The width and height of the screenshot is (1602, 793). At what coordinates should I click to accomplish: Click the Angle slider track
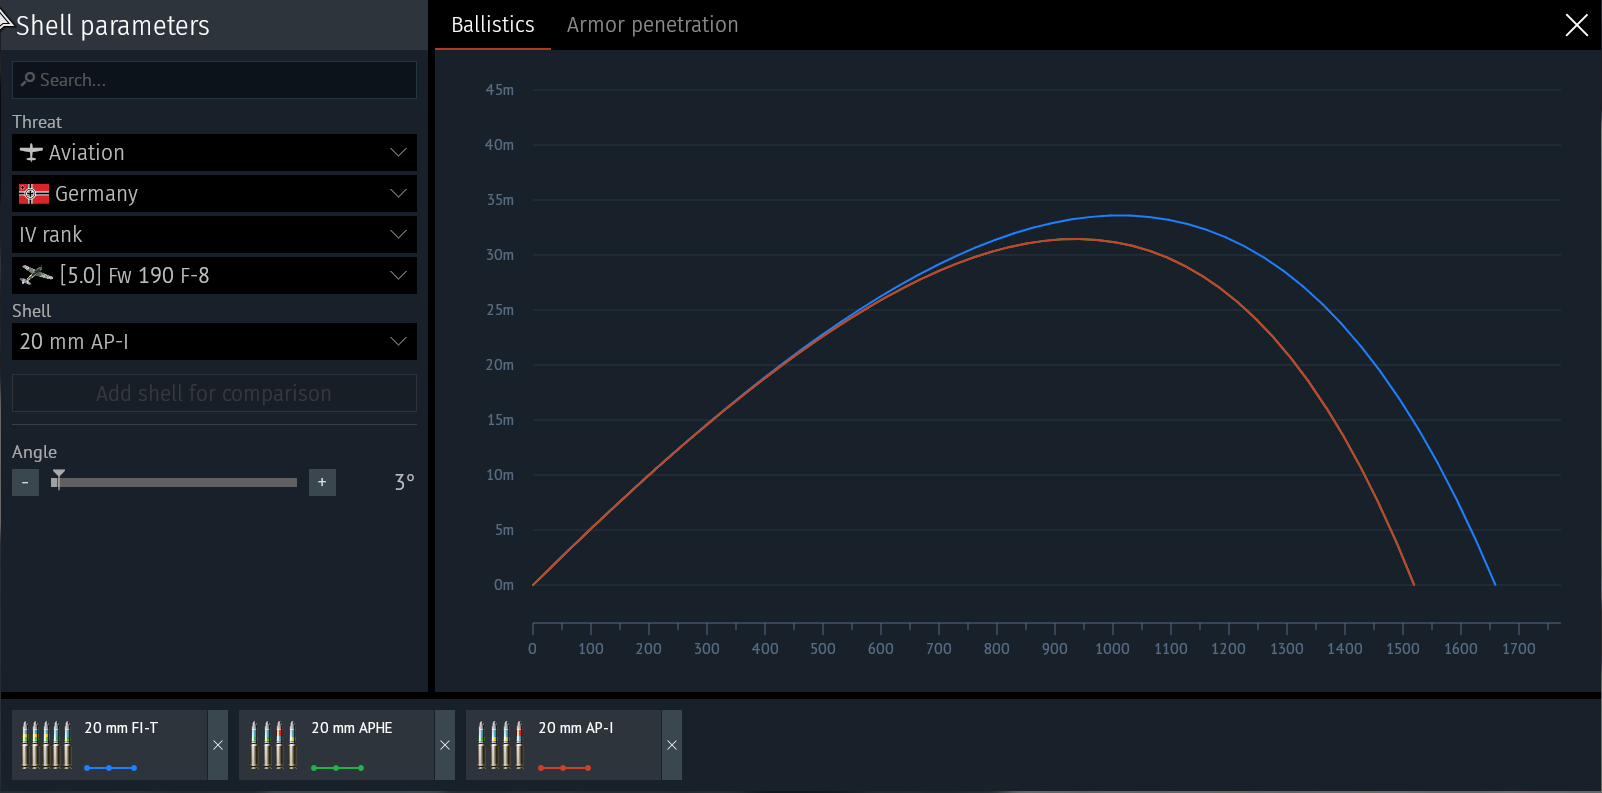coord(180,482)
